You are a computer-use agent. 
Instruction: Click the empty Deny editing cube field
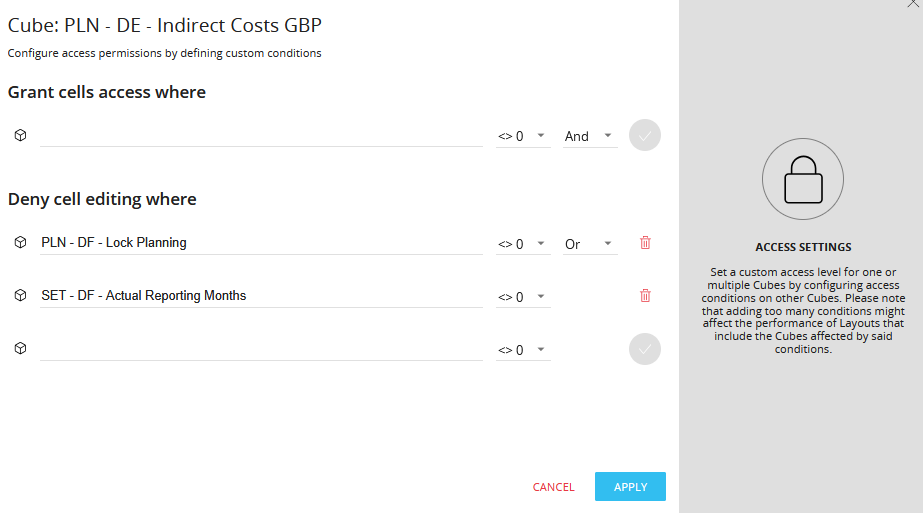(x=260, y=349)
